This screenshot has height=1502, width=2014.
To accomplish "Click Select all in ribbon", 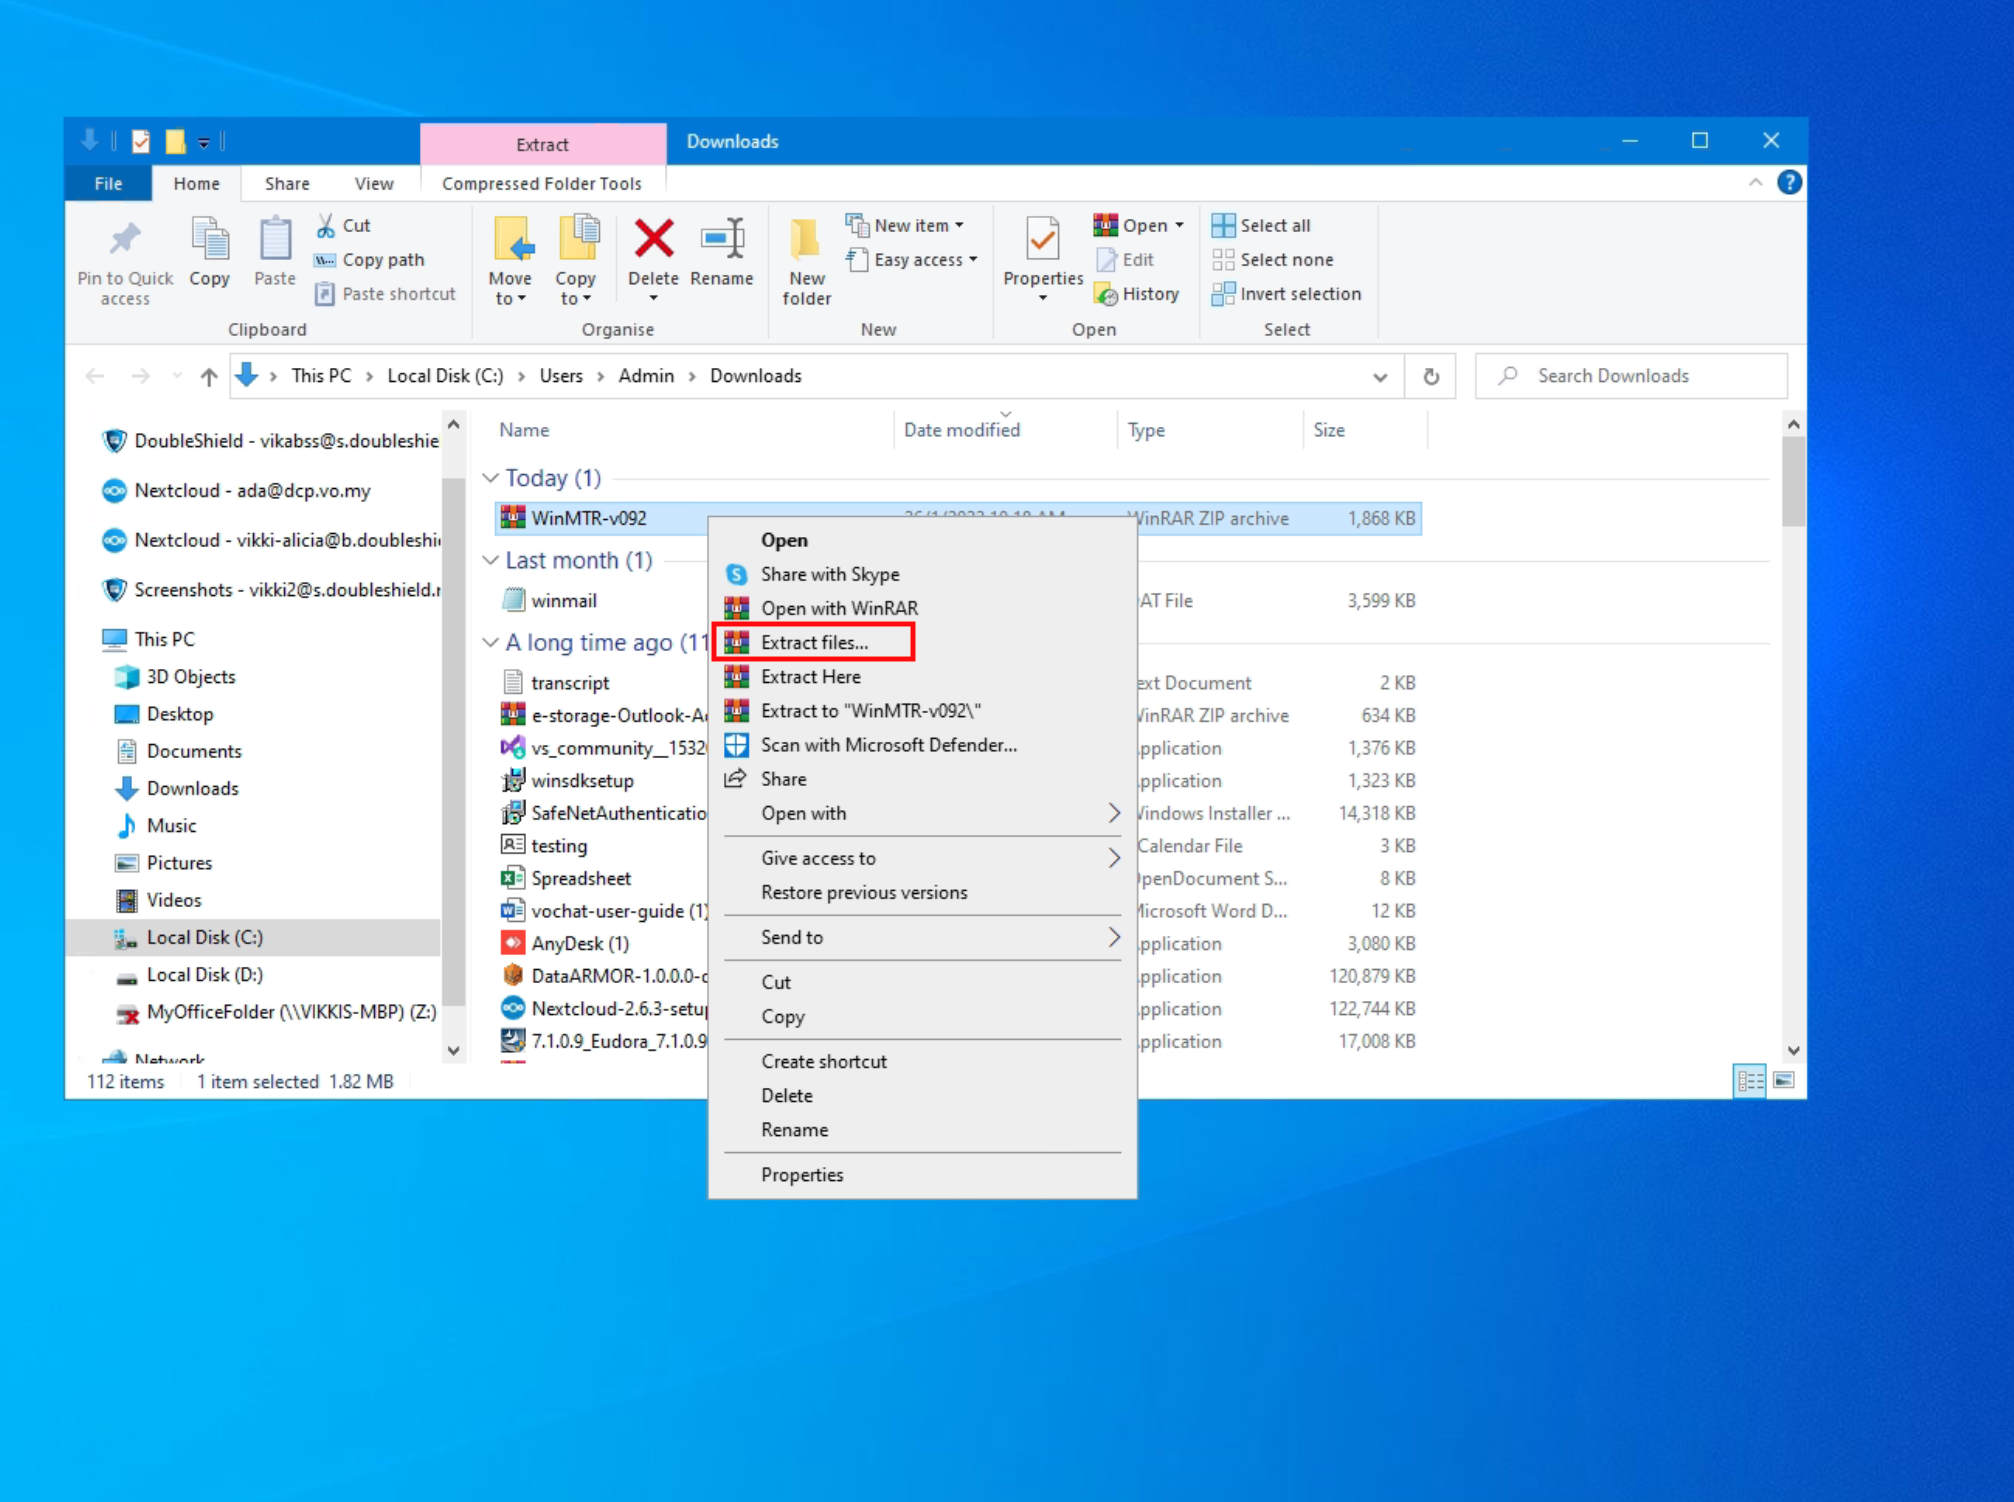I will pyautogui.click(x=1262, y=225).
